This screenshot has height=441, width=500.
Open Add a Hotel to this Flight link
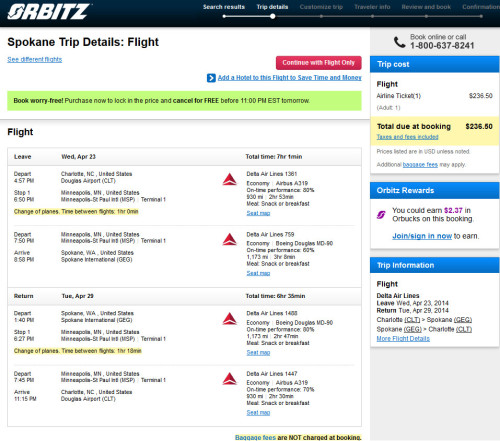(289, 78)
